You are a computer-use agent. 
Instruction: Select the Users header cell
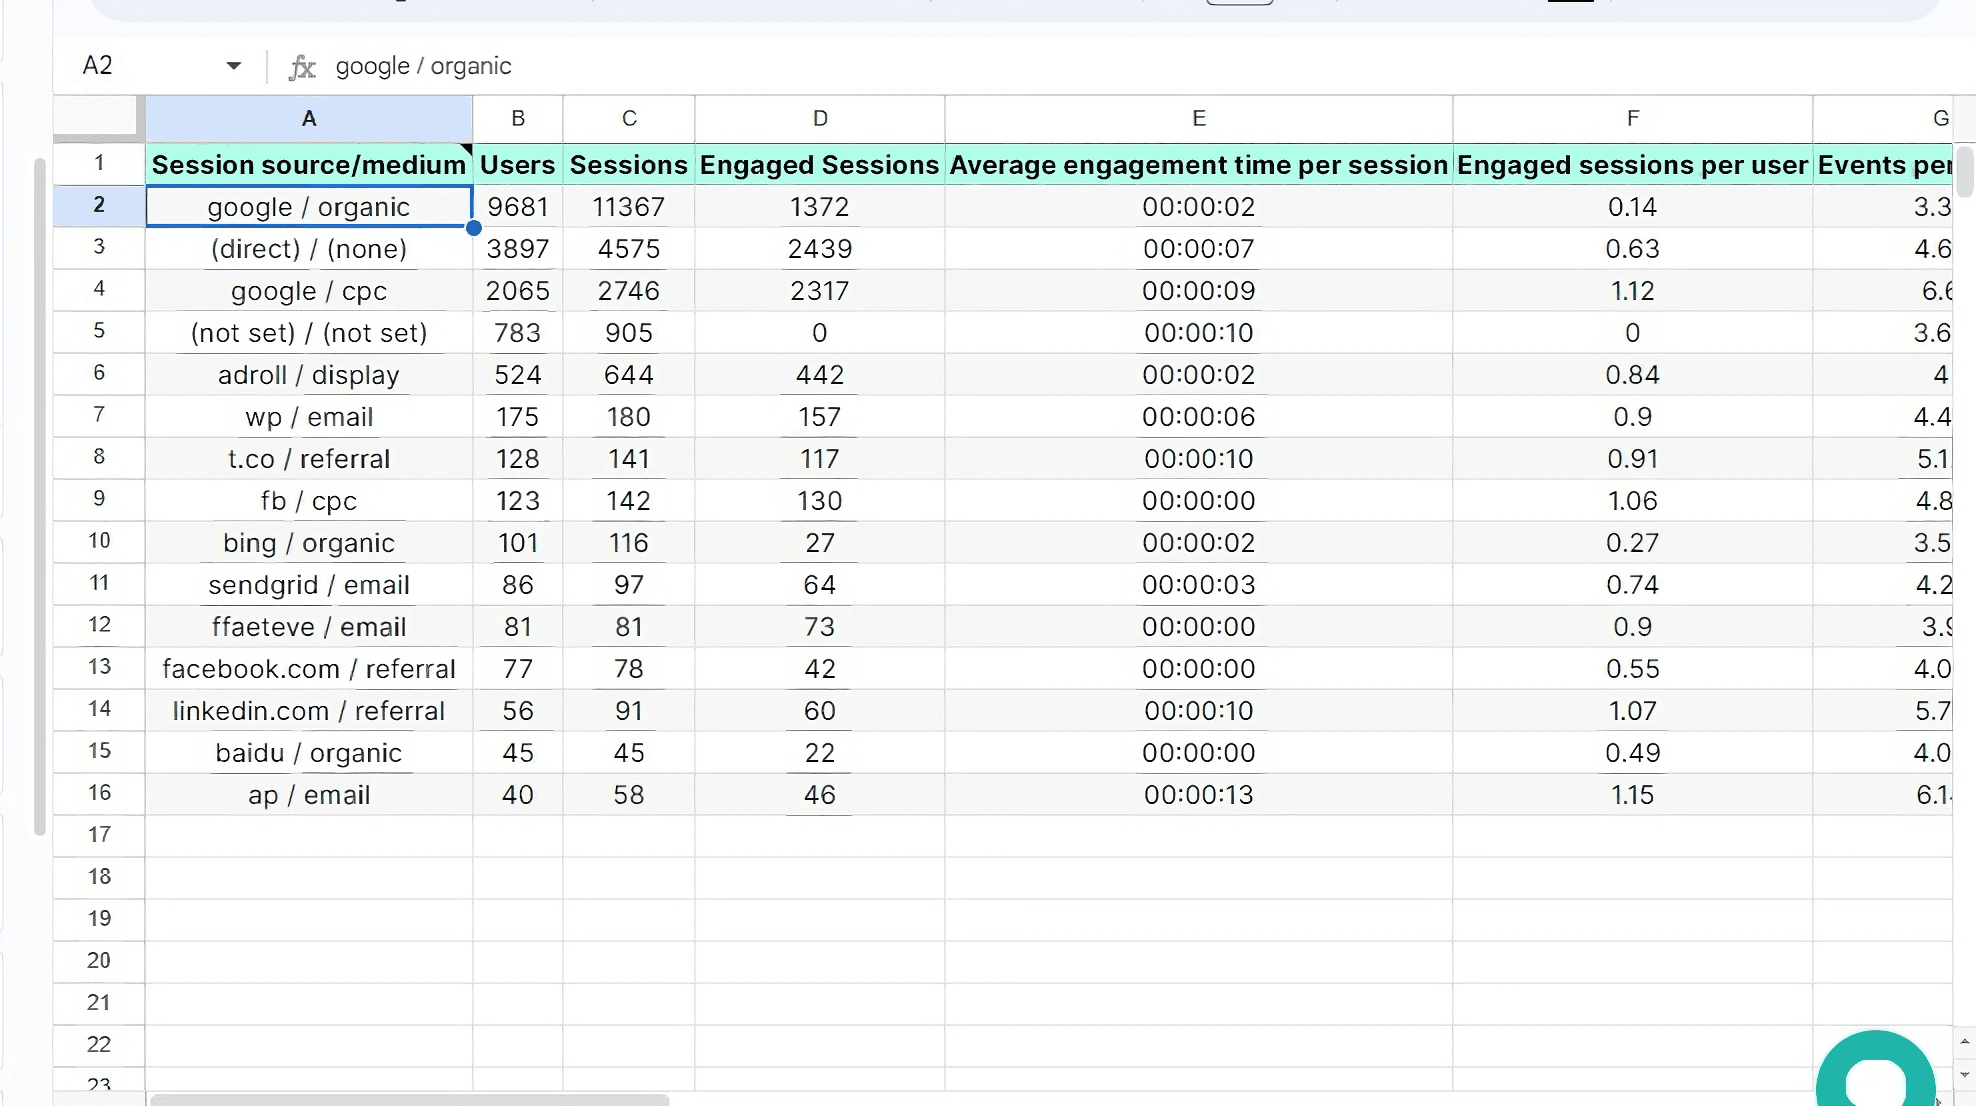[517, 165]
